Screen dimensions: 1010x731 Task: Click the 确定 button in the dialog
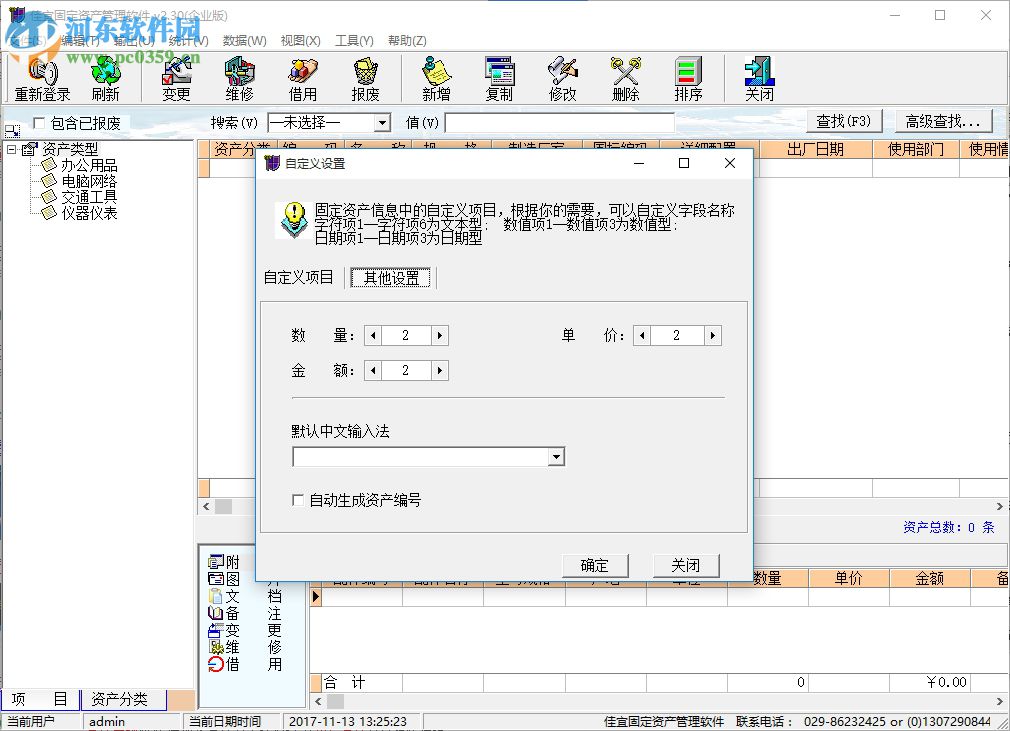click(595, 564)
